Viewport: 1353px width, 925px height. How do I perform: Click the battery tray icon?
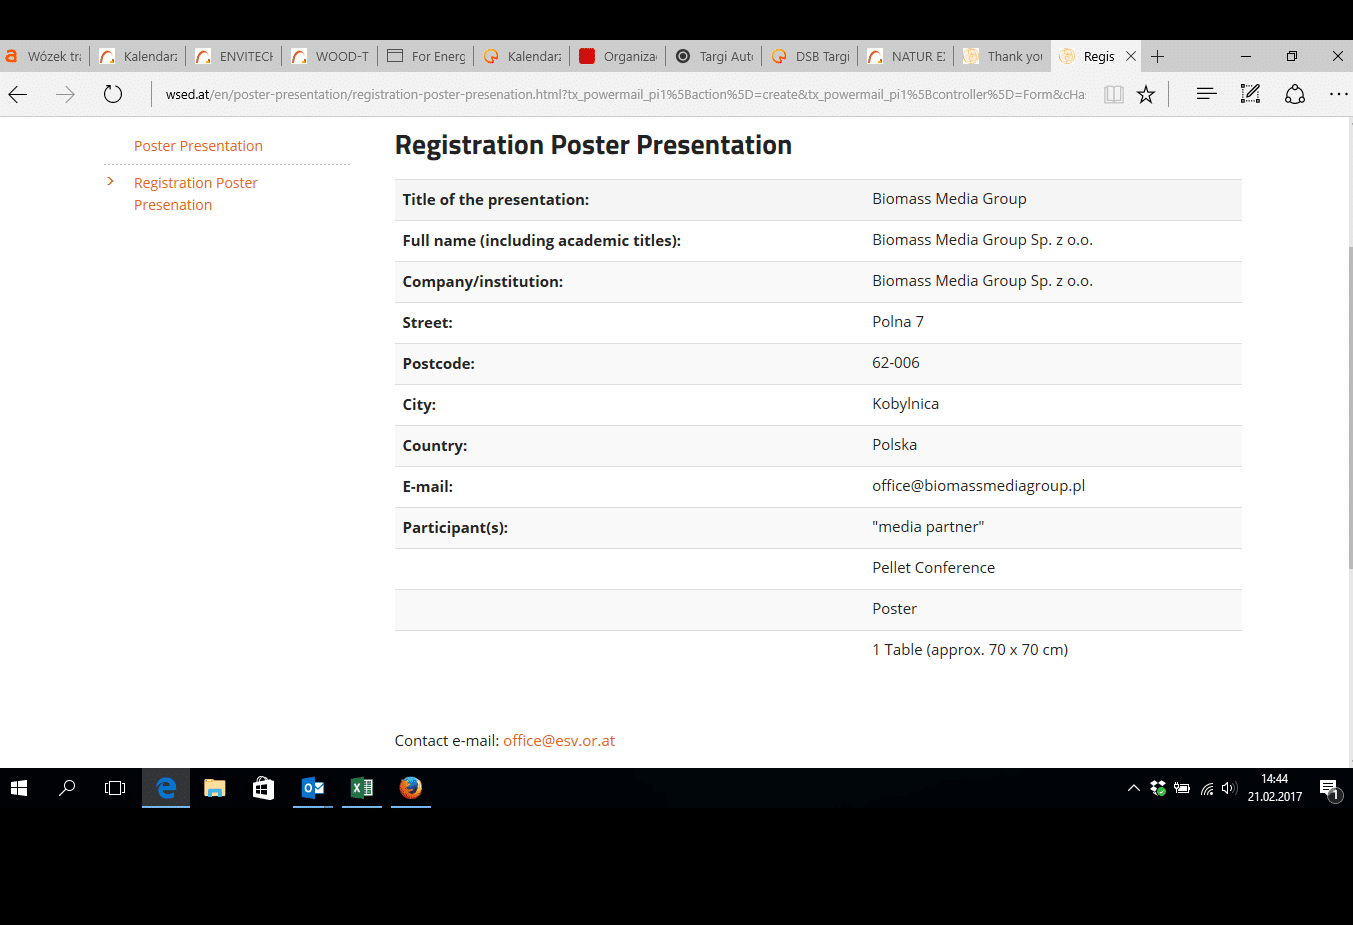[x=1182, y=788]
